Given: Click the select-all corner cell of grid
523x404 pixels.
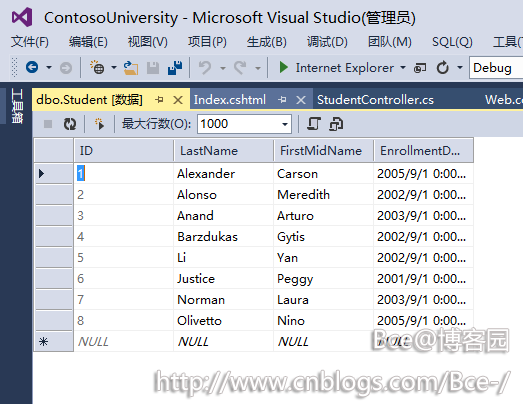Looking at the screenshot, I should [x=54, y=151].
